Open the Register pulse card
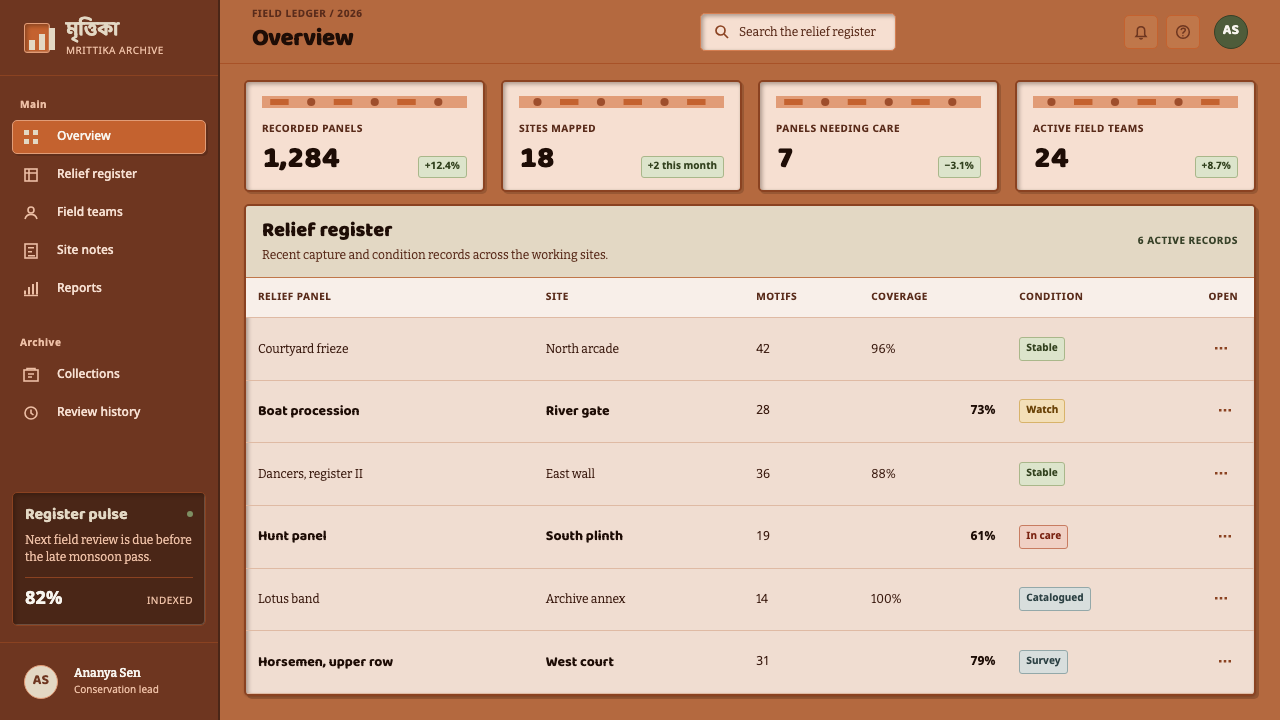The image size is (1280, 720). [109, 559]
